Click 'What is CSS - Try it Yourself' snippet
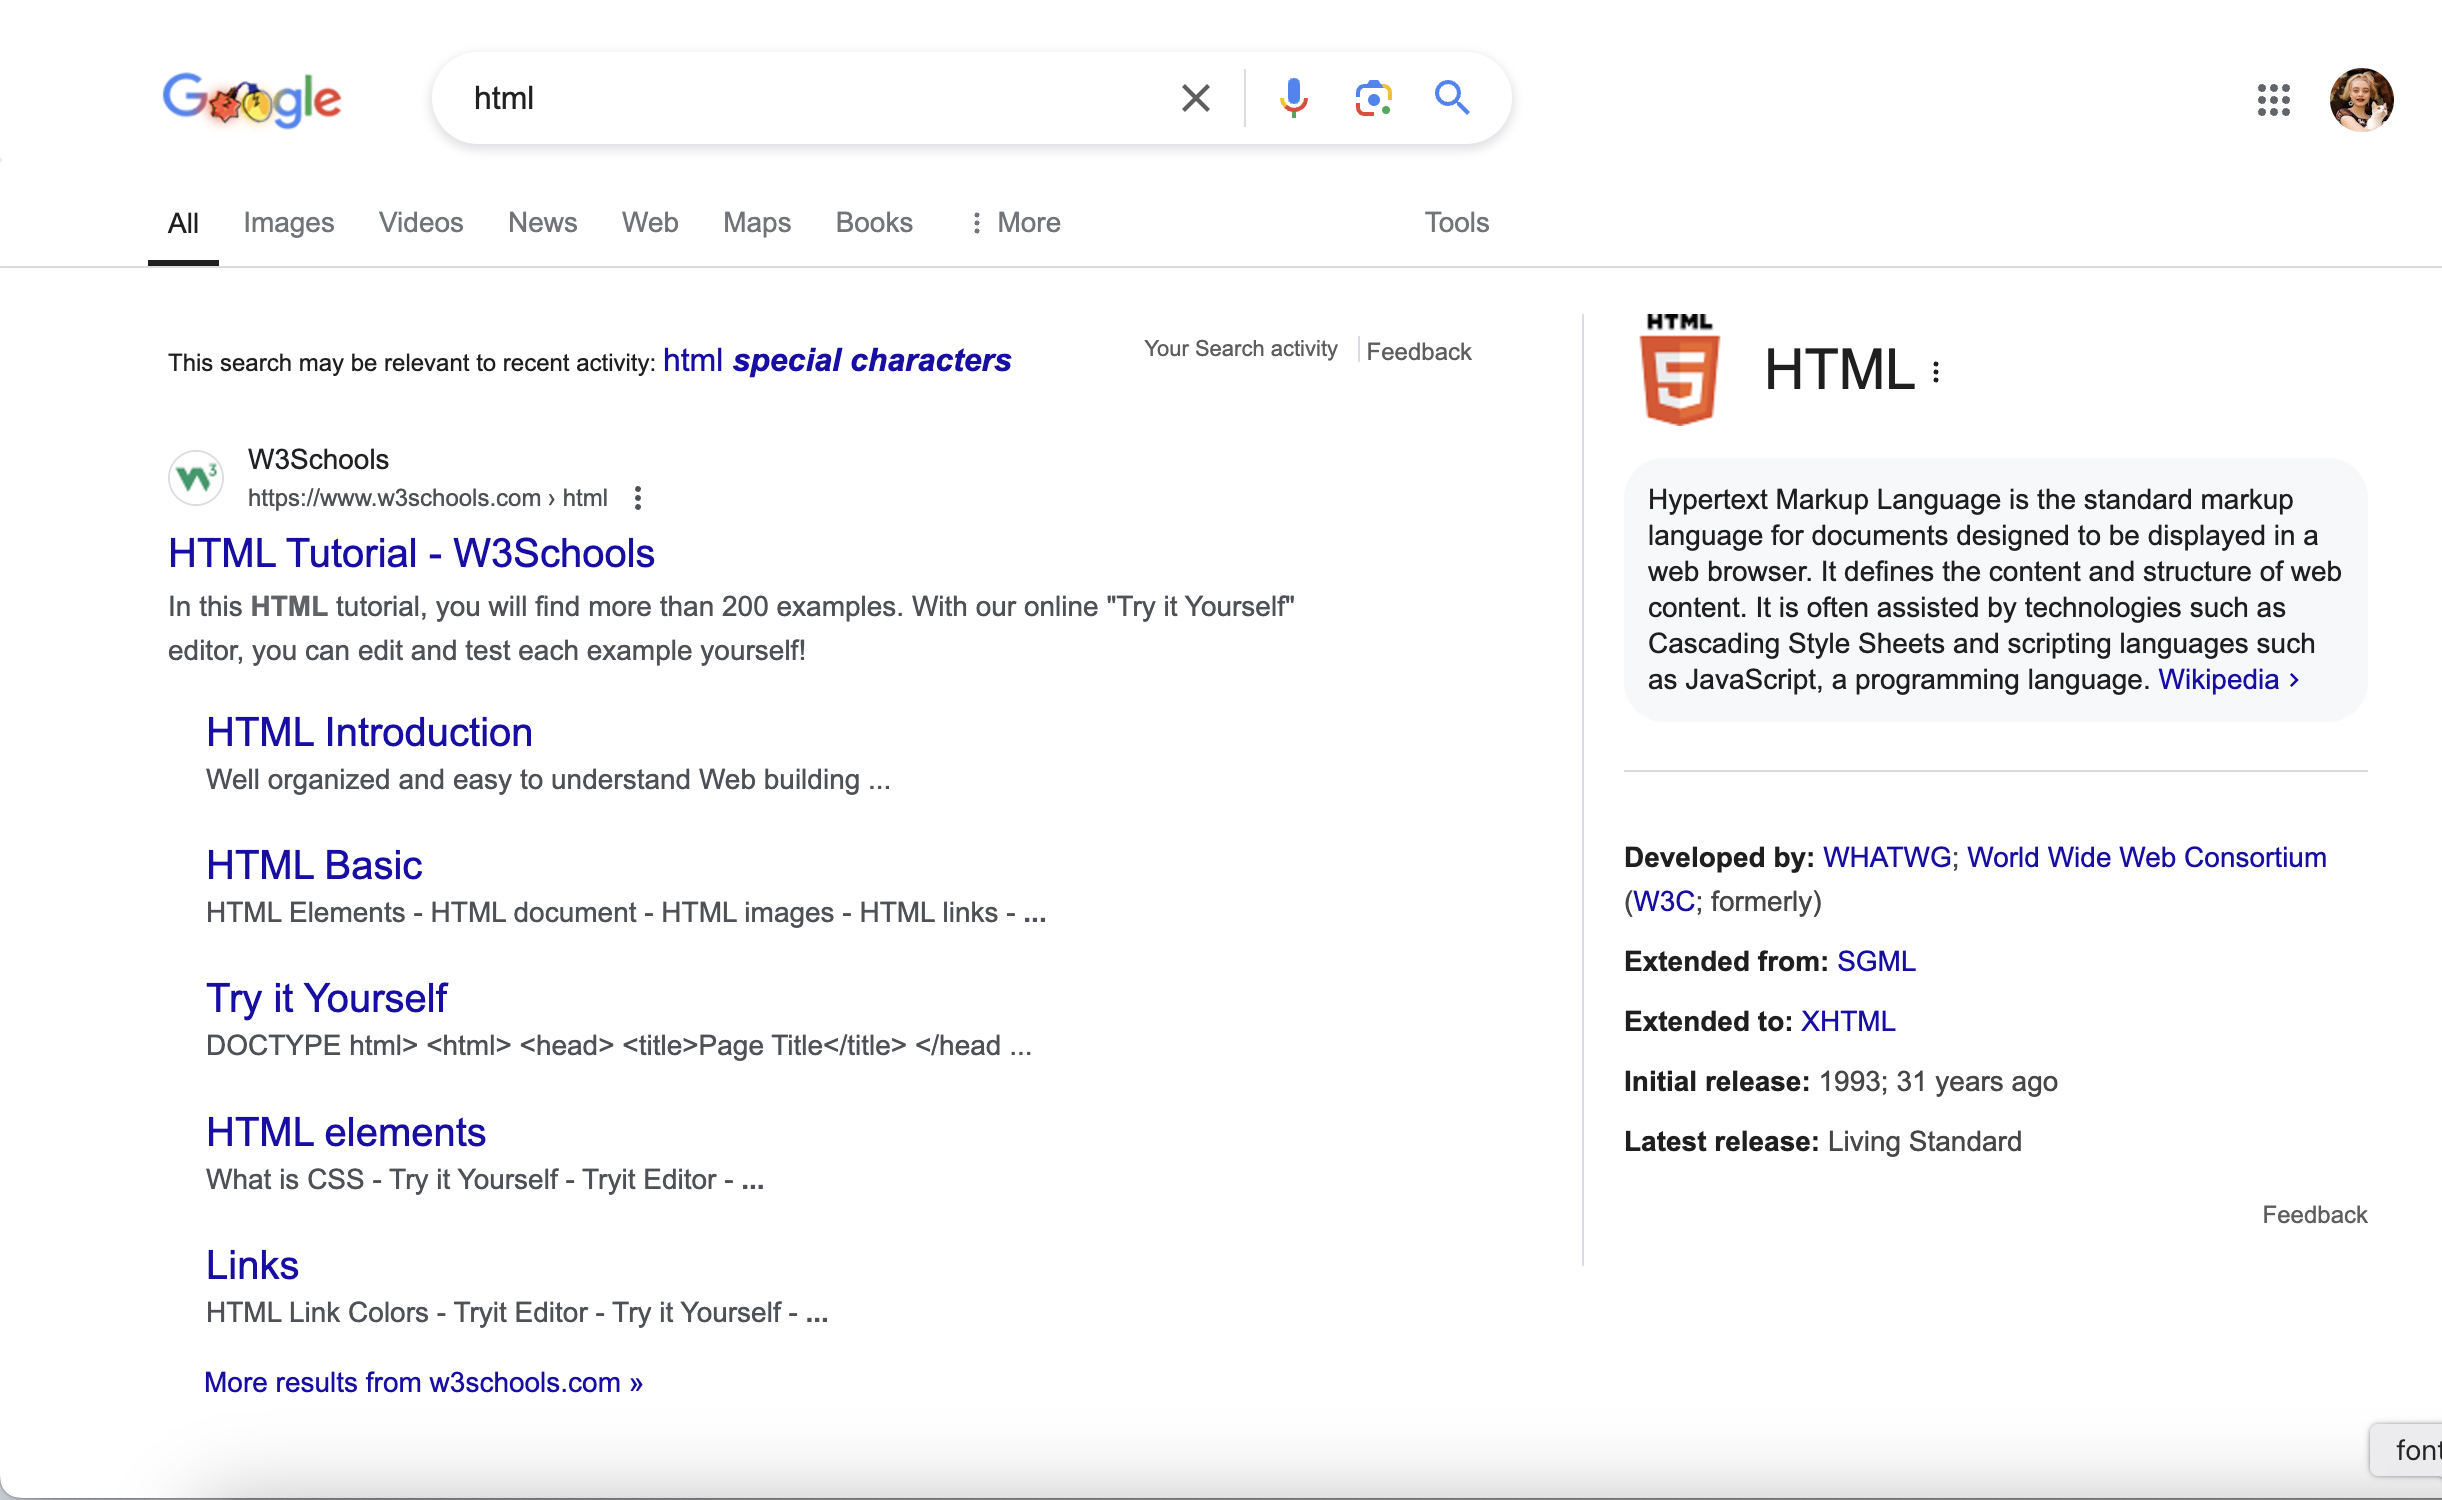The image size is (2442, 1500). coord(485,1180)
